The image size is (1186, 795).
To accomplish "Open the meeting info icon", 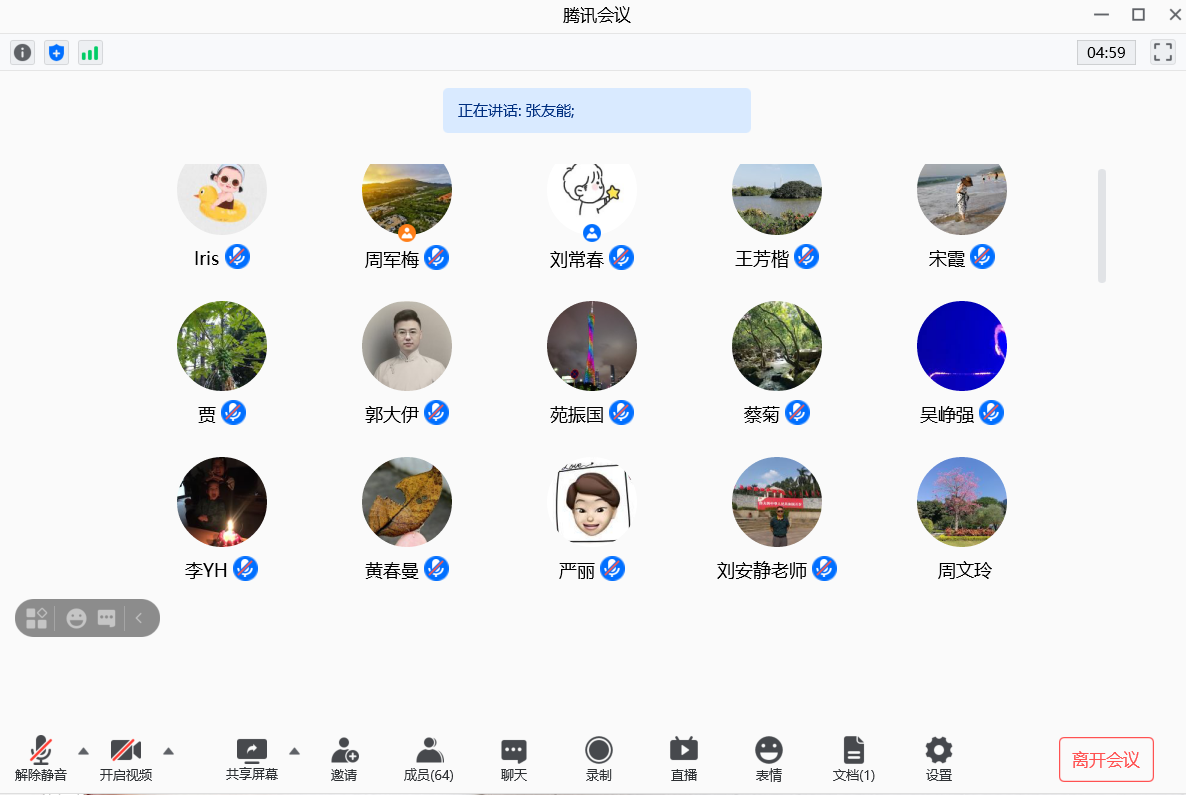I will pos(22,53).
